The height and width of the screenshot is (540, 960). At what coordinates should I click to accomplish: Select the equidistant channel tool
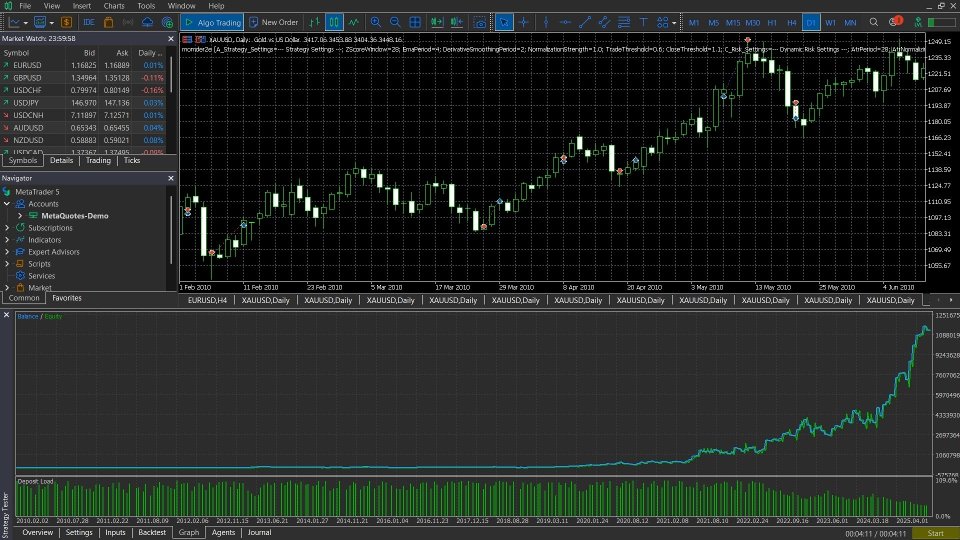point(604,23)
